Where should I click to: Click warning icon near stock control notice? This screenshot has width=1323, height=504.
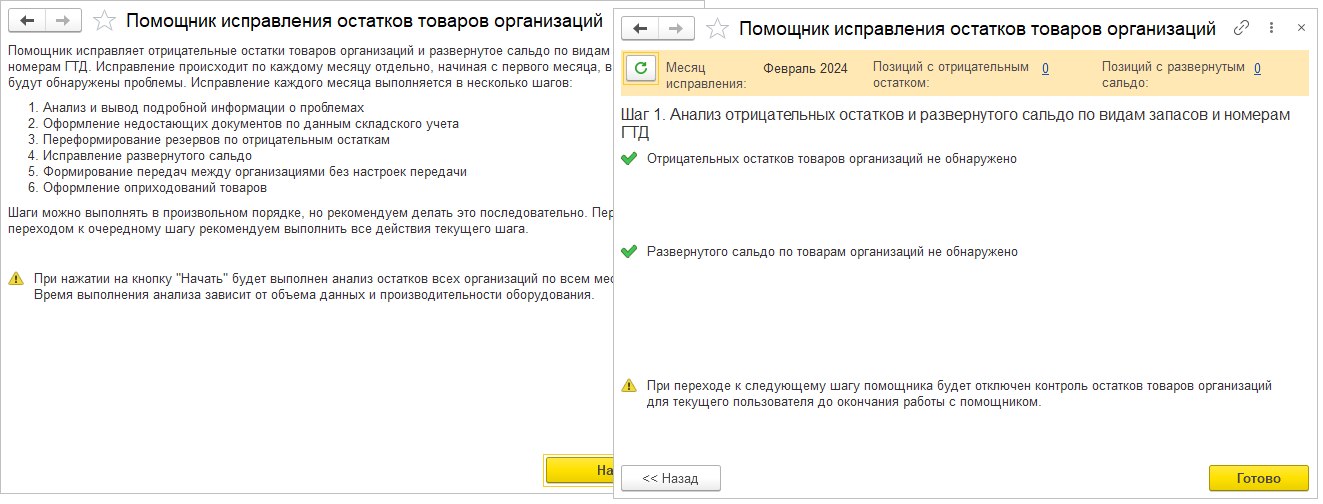tap(629, 385)
